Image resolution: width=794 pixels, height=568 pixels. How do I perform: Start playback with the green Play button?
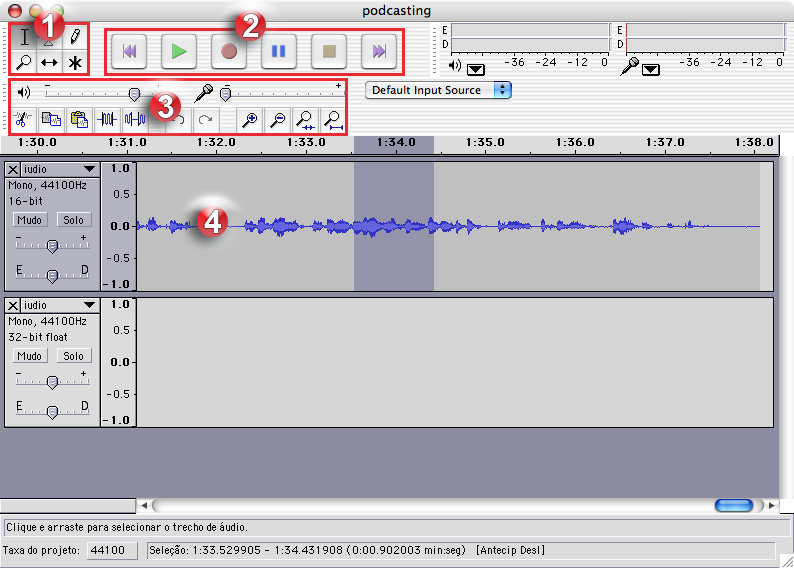tap(179, 51)
